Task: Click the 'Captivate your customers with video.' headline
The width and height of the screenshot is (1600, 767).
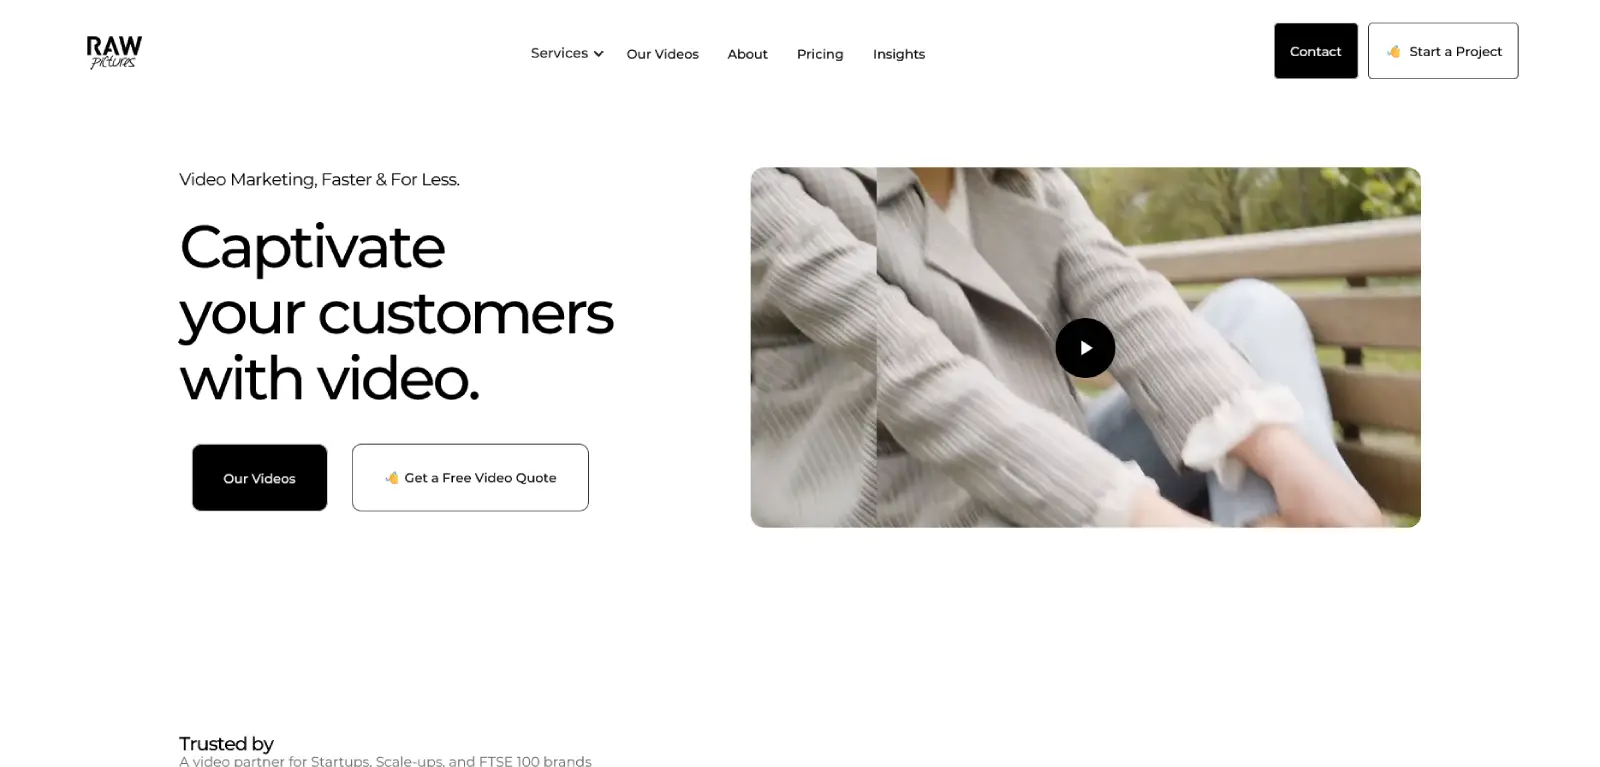Action: 396,312
